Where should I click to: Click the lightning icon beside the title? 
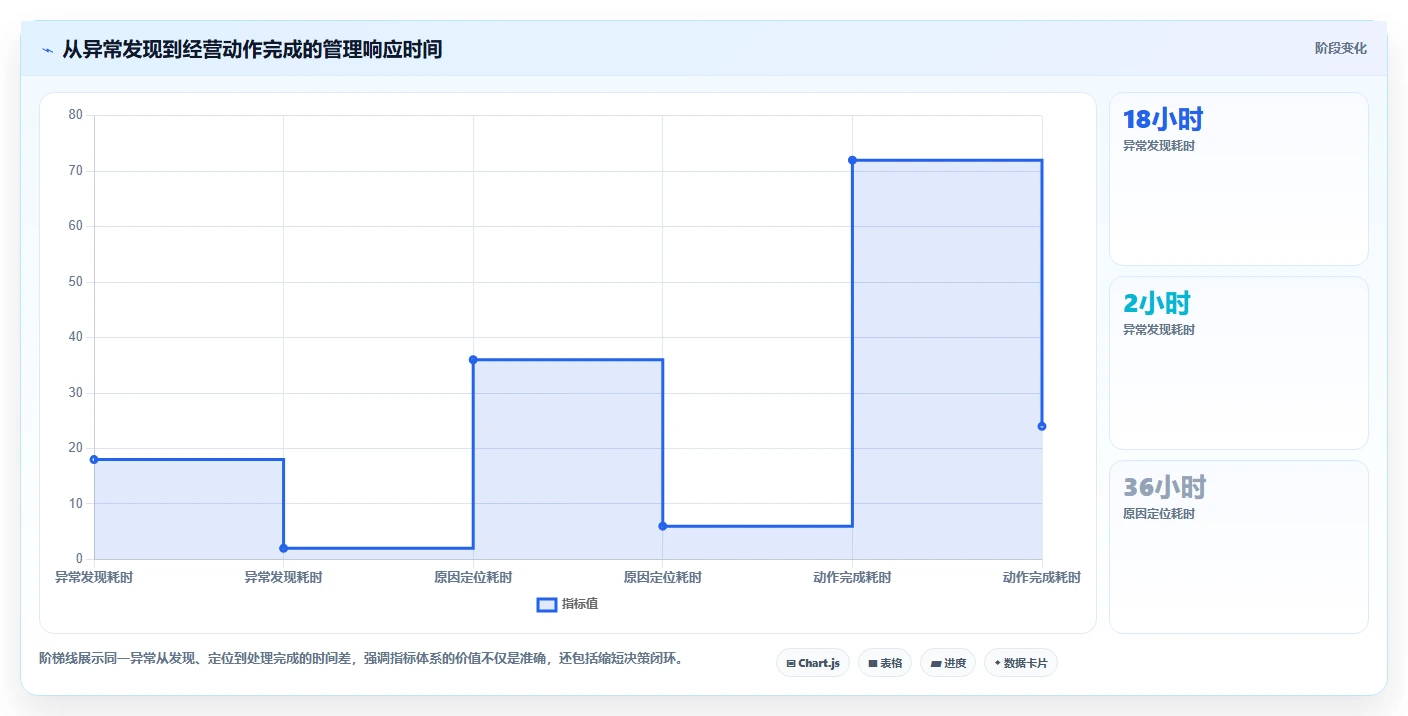47,50
